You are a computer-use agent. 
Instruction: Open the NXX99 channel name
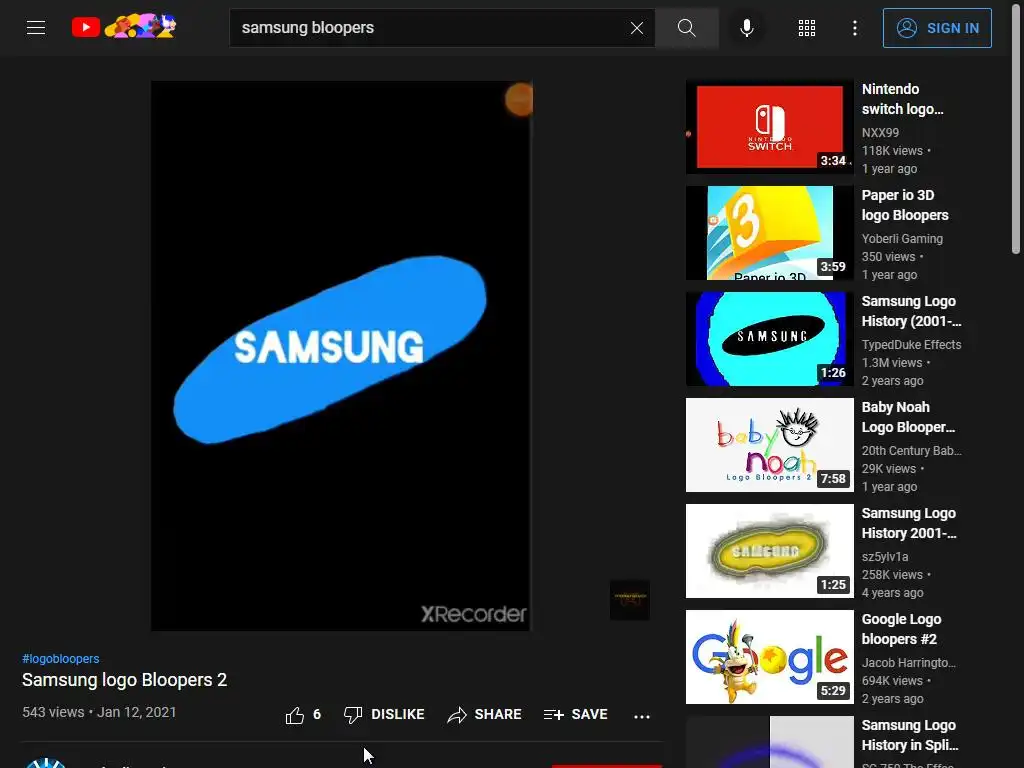pyautogui.click(x=880, y=133)
